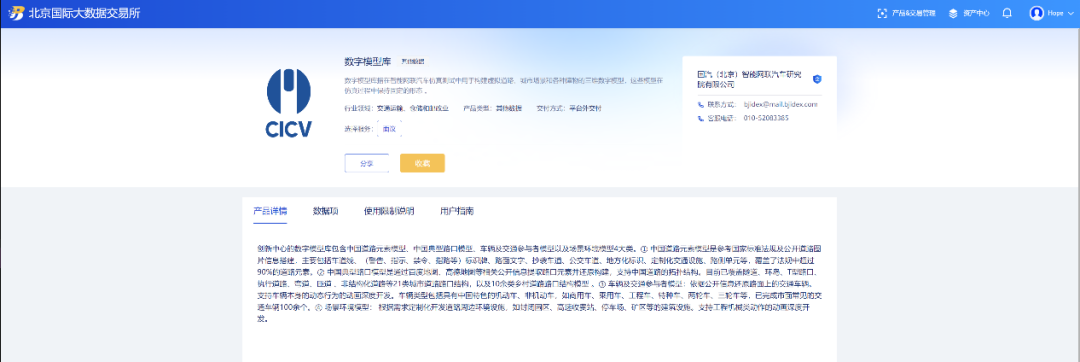Image resolution: width=1080 pixels, height=362 pixels.
Task: Switch to the 产品详情 tab
Action: coord(270,211)
